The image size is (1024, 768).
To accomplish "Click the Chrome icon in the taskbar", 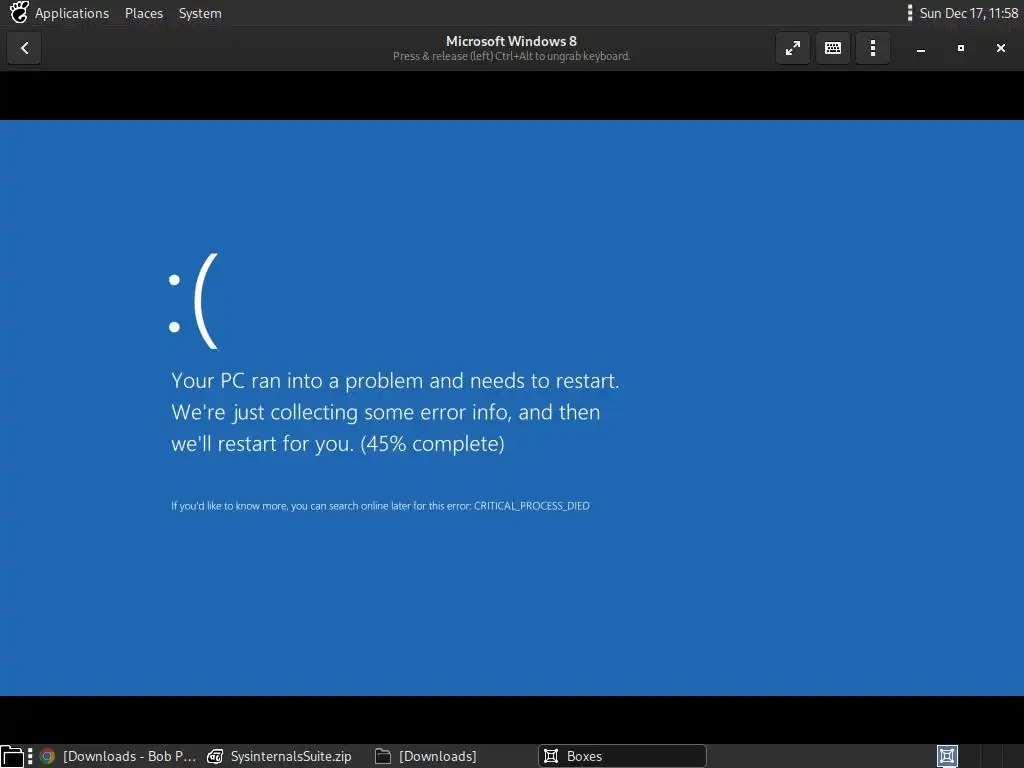I will click(47, 756).
